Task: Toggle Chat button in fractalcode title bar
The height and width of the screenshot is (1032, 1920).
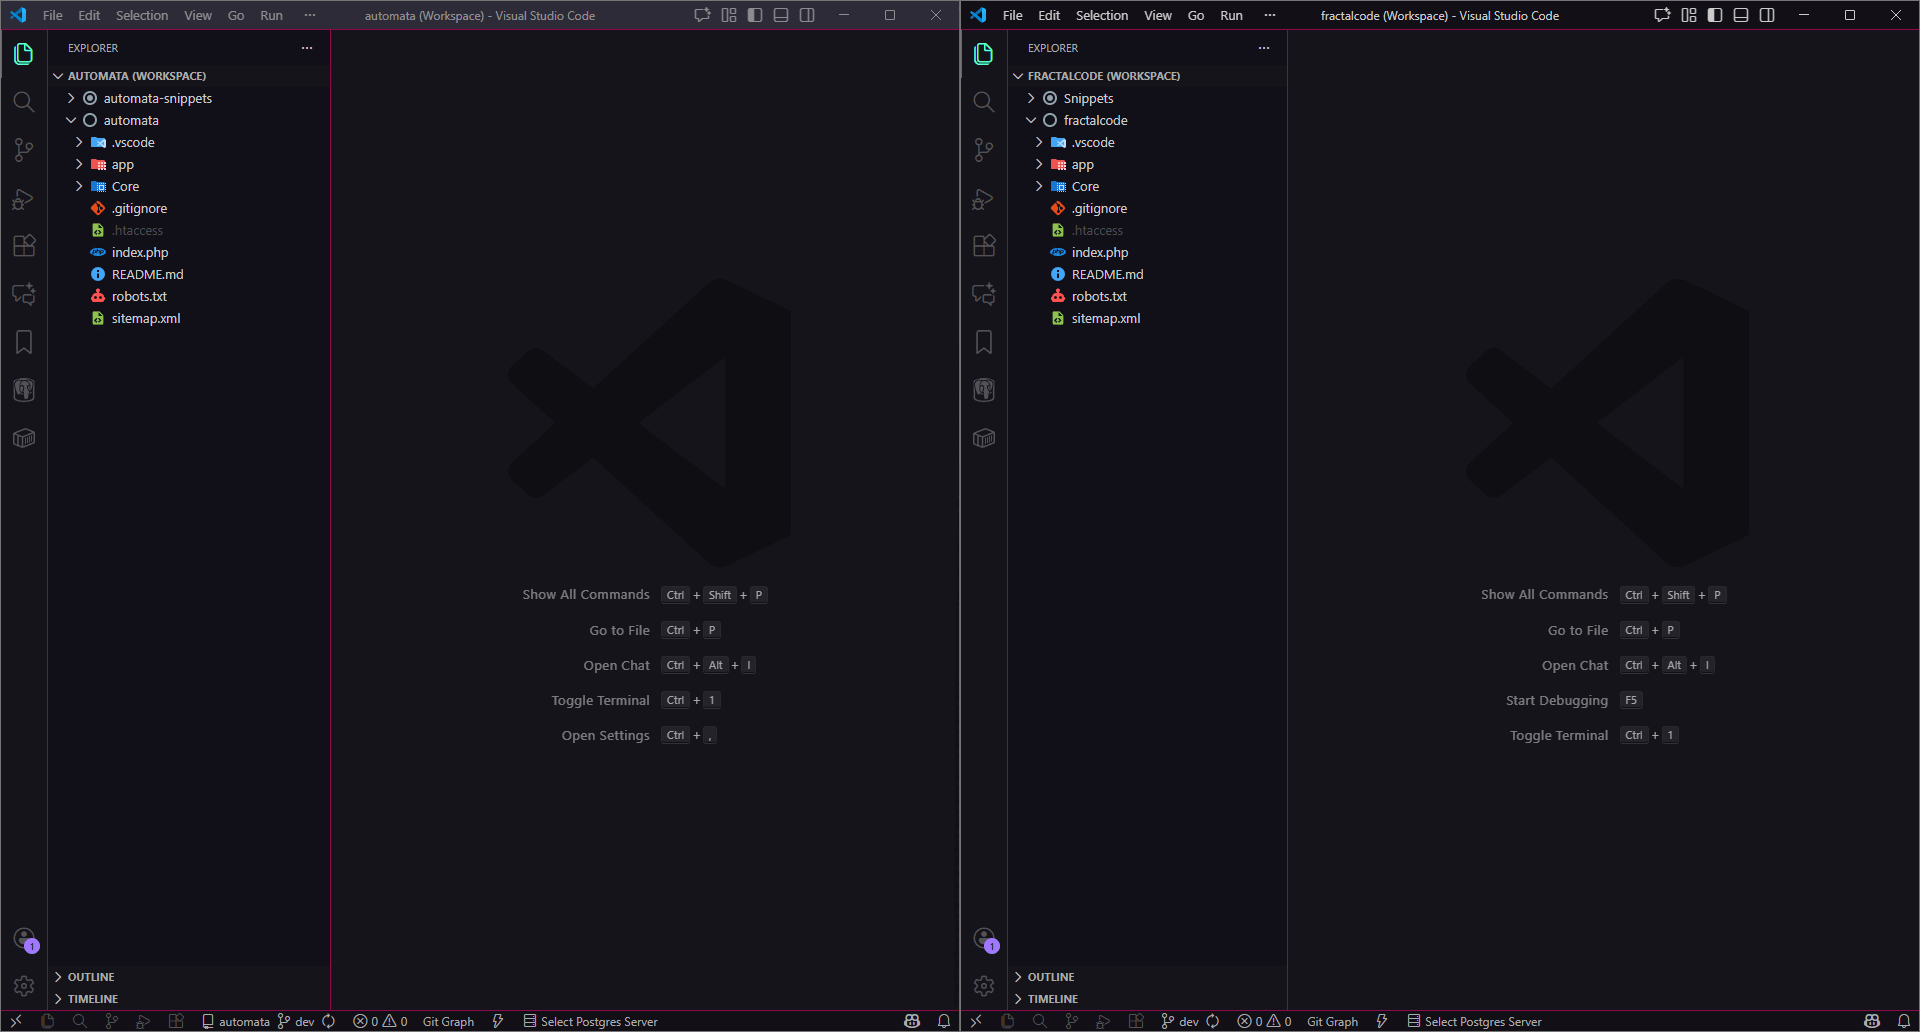Action: click(1662, 15)
